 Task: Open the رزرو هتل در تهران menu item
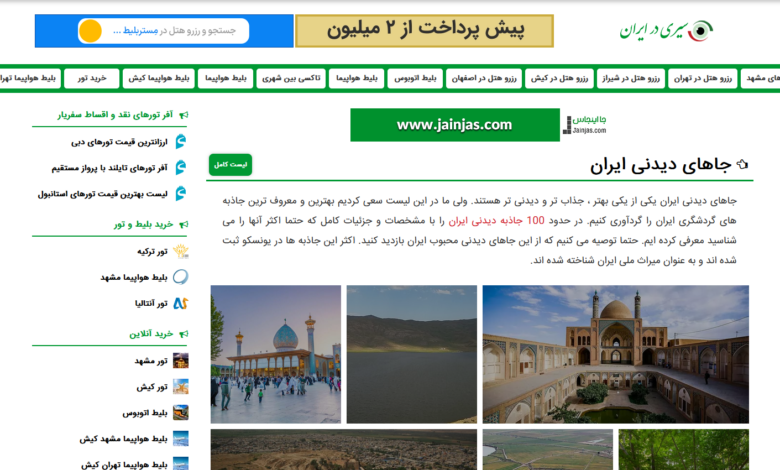[x=700, y=78]
